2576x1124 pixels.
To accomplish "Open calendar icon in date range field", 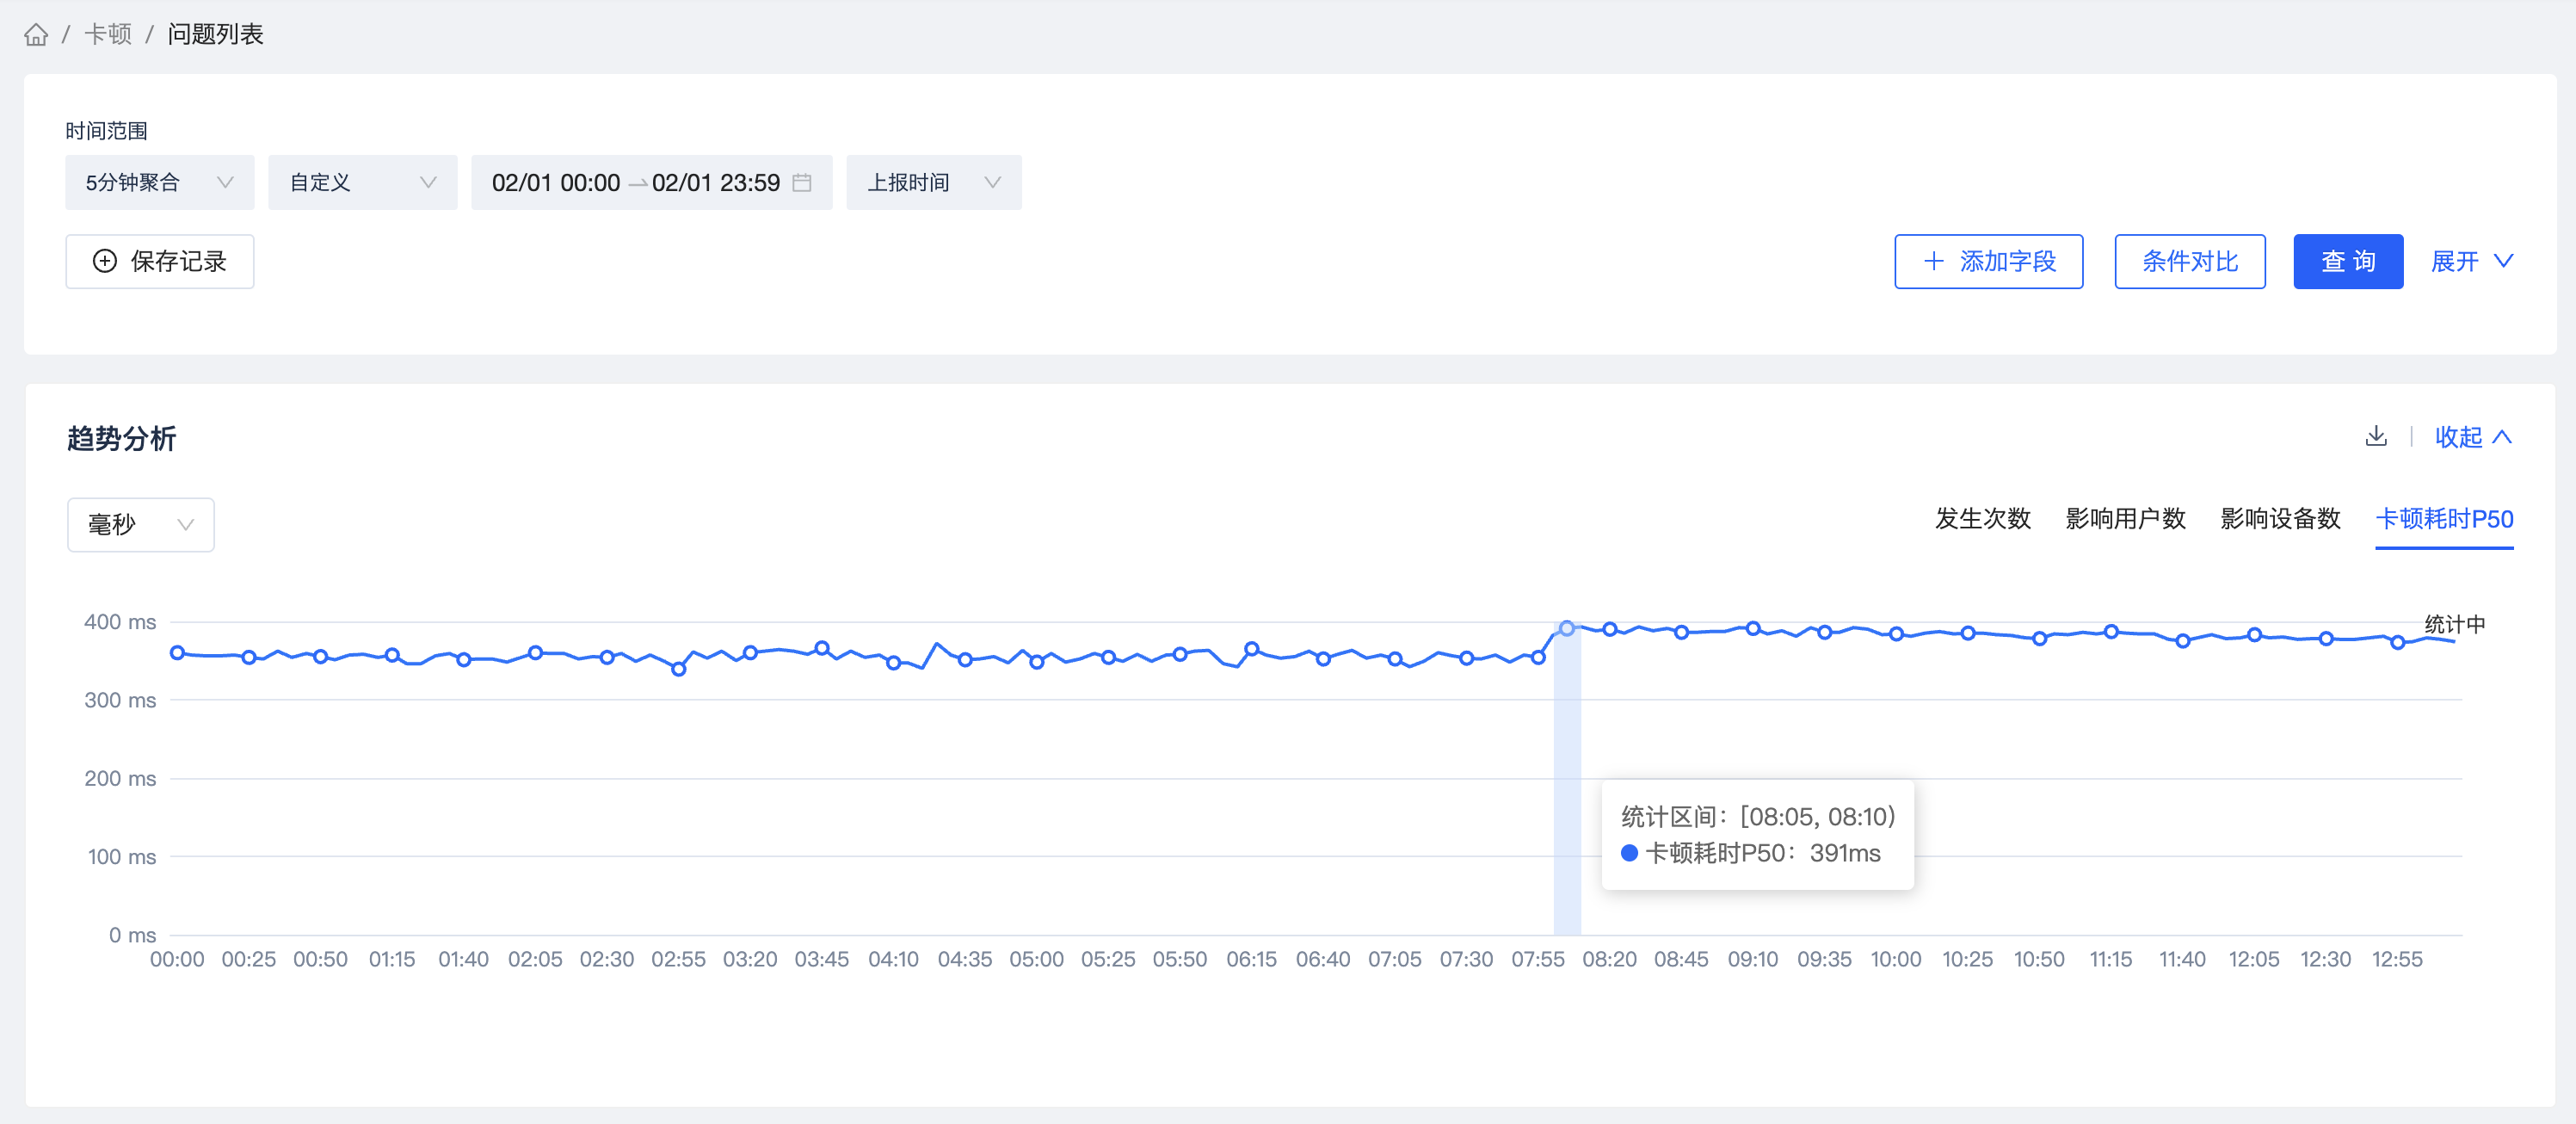I will click(802, 182).
